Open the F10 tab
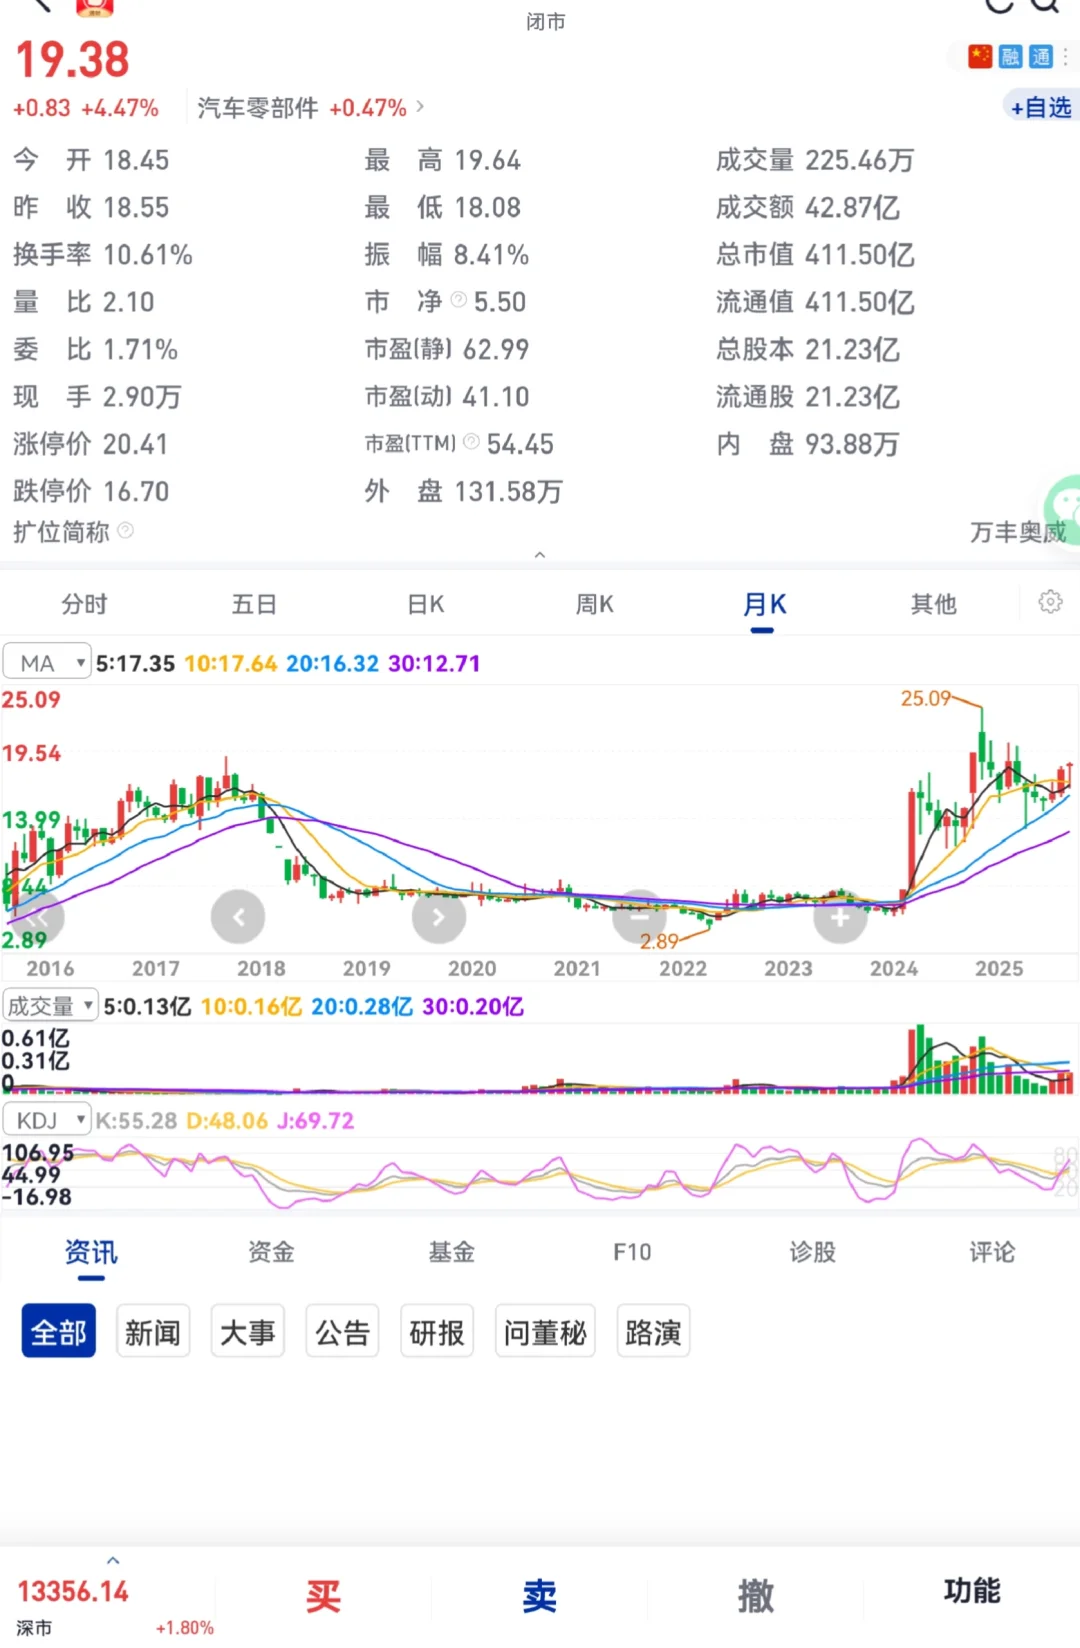Screen dimensions: 1080x1648 coord(632,1252)
